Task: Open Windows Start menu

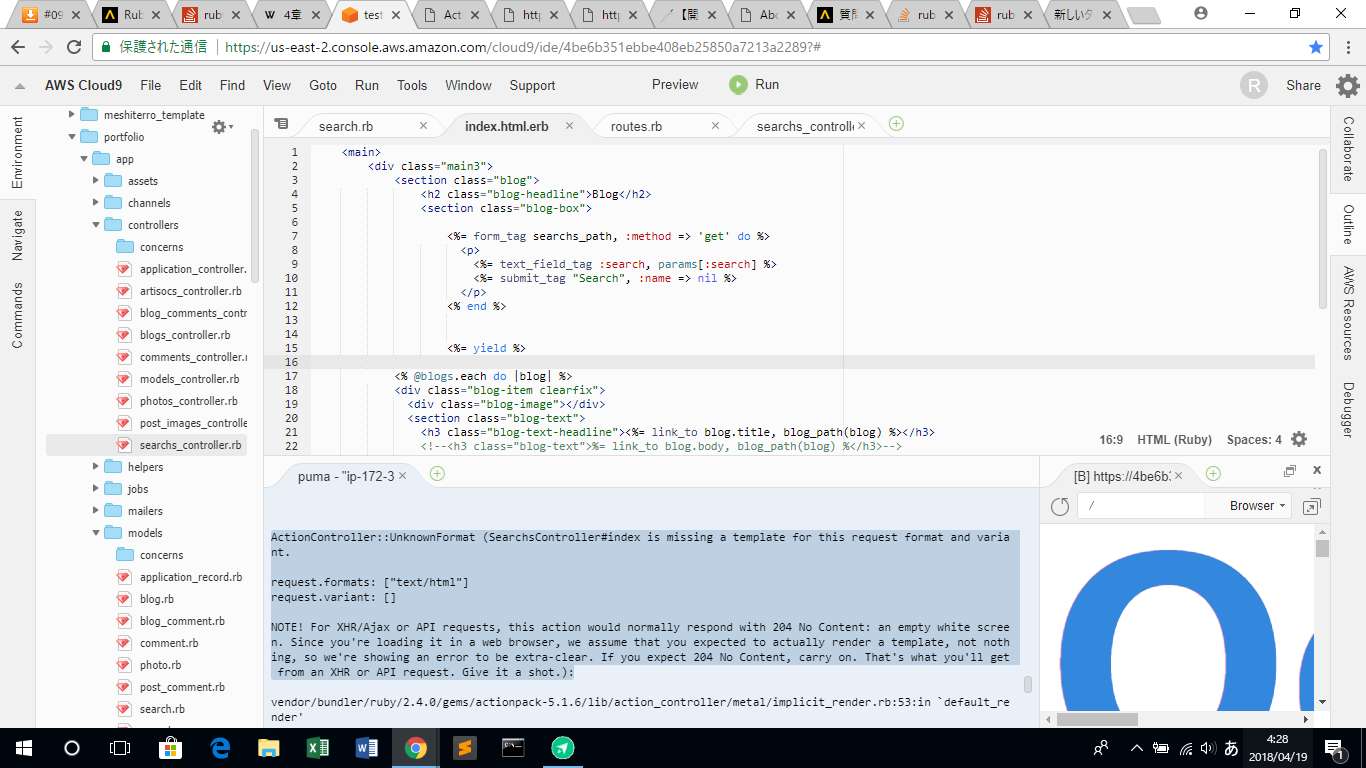Action: (x=24, y=747)
